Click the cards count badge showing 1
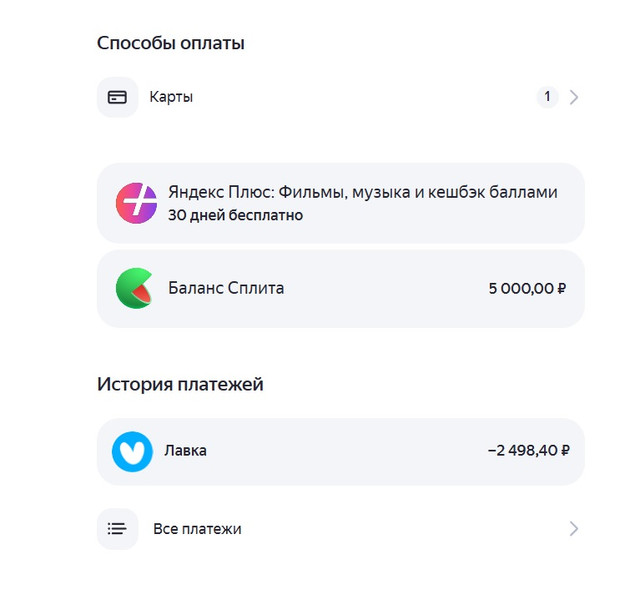Screen dimensions: 640x600 [547, 97]
